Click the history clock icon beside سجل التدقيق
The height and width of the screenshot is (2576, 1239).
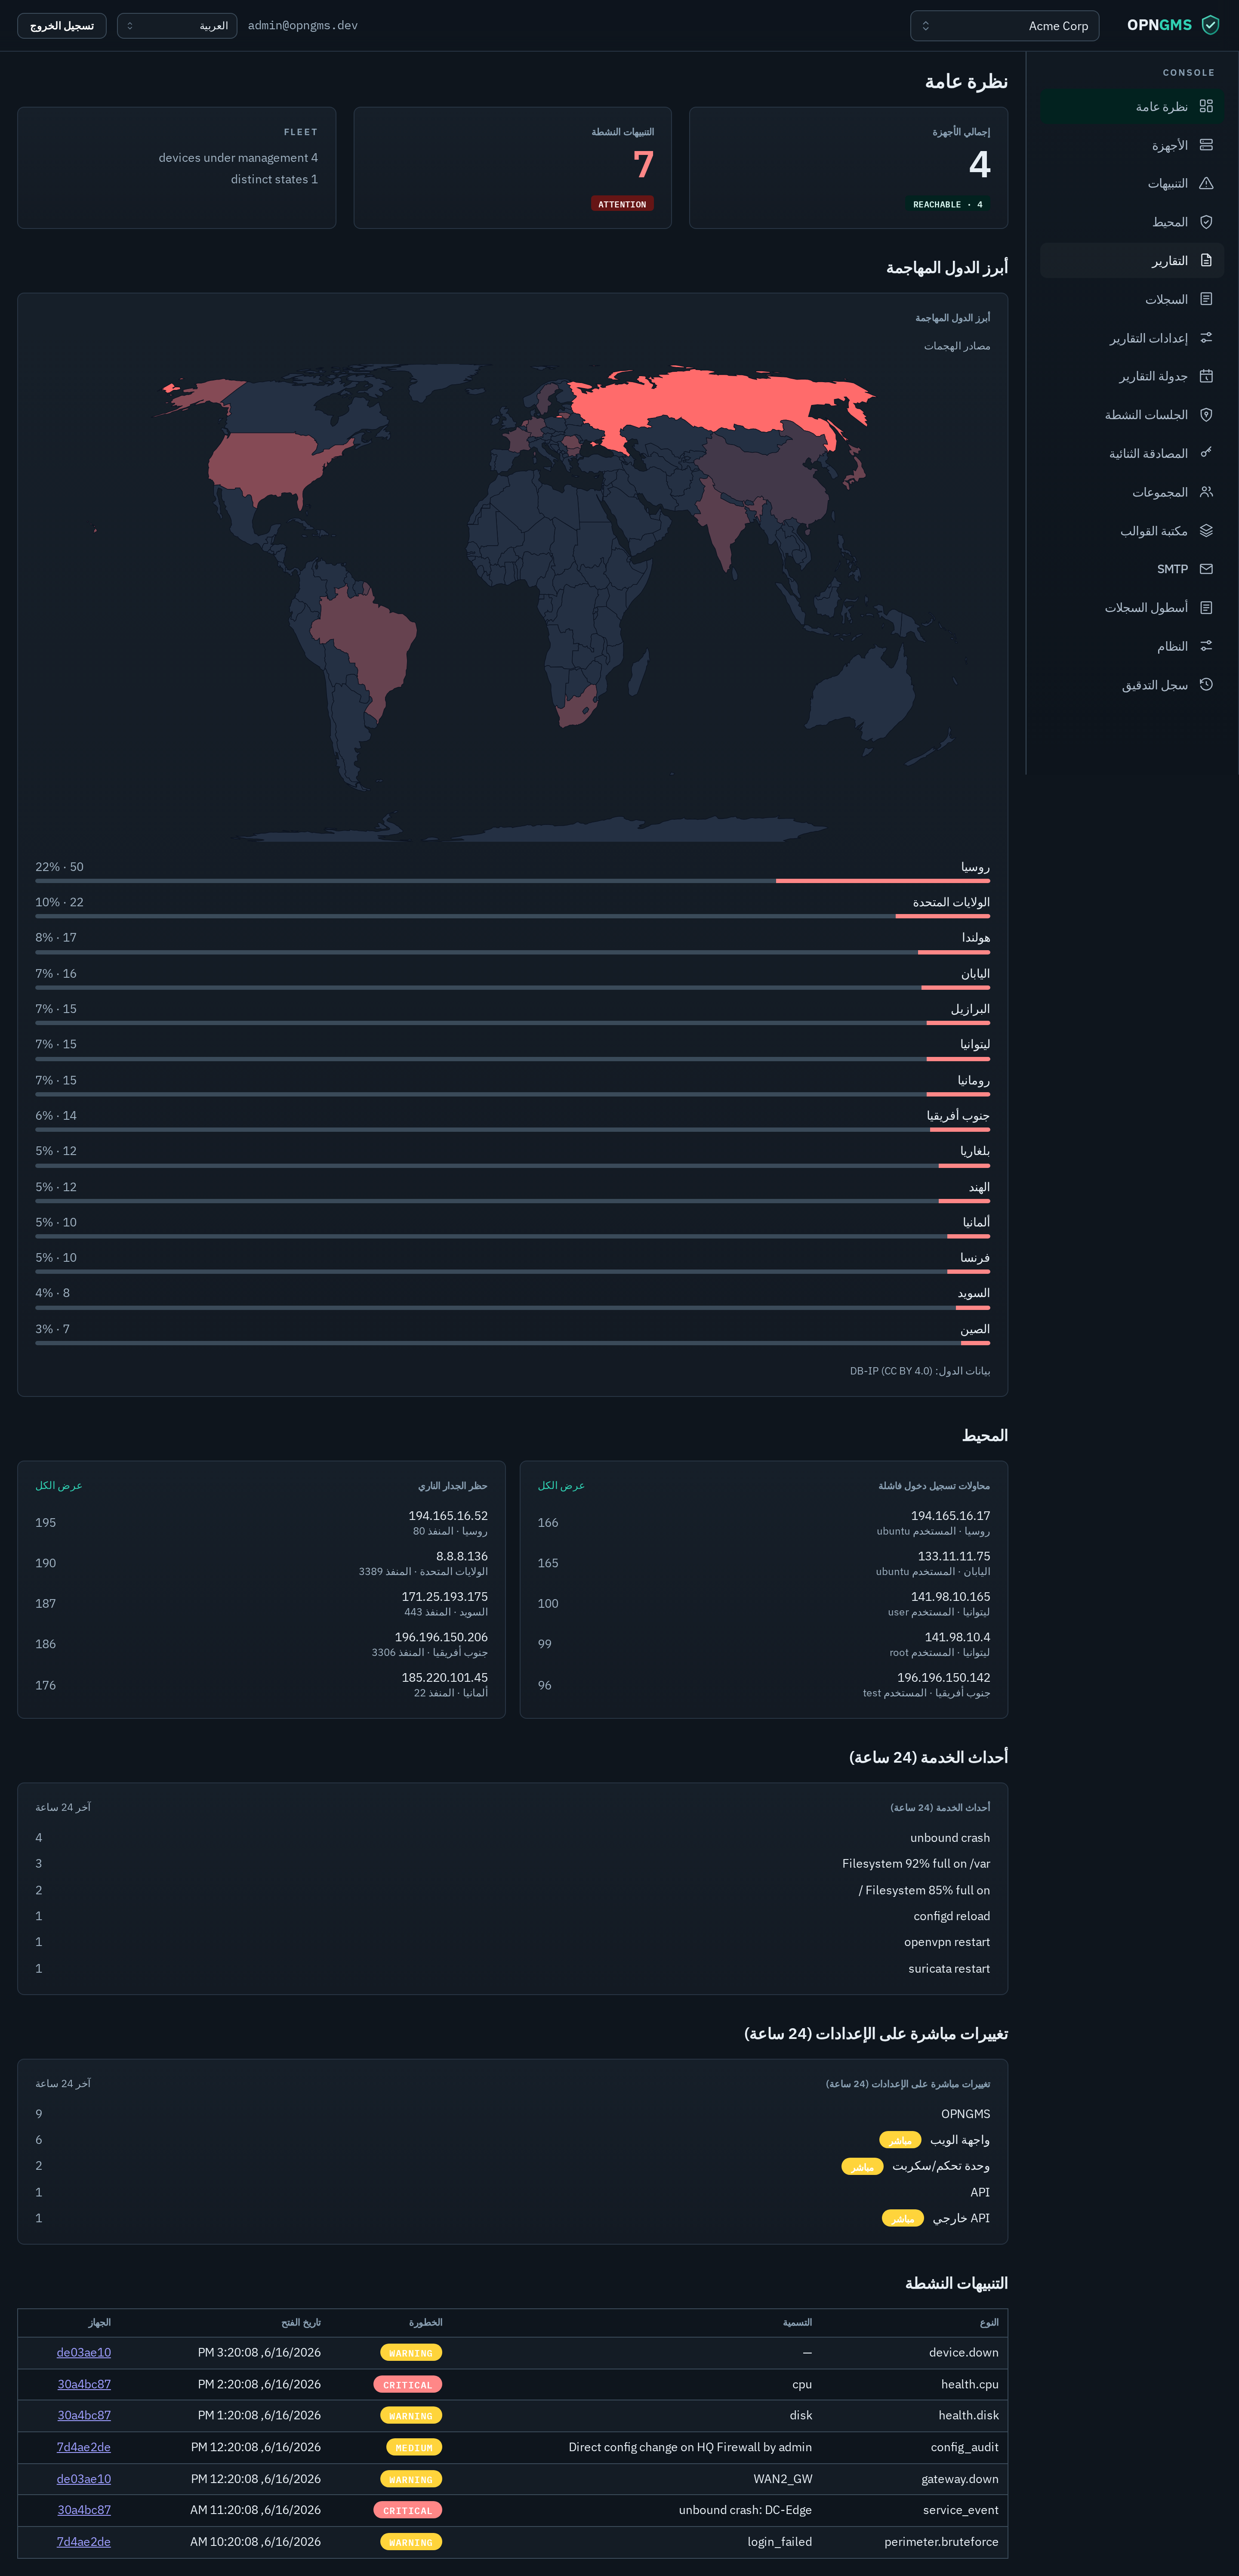tap(1206, 685)
